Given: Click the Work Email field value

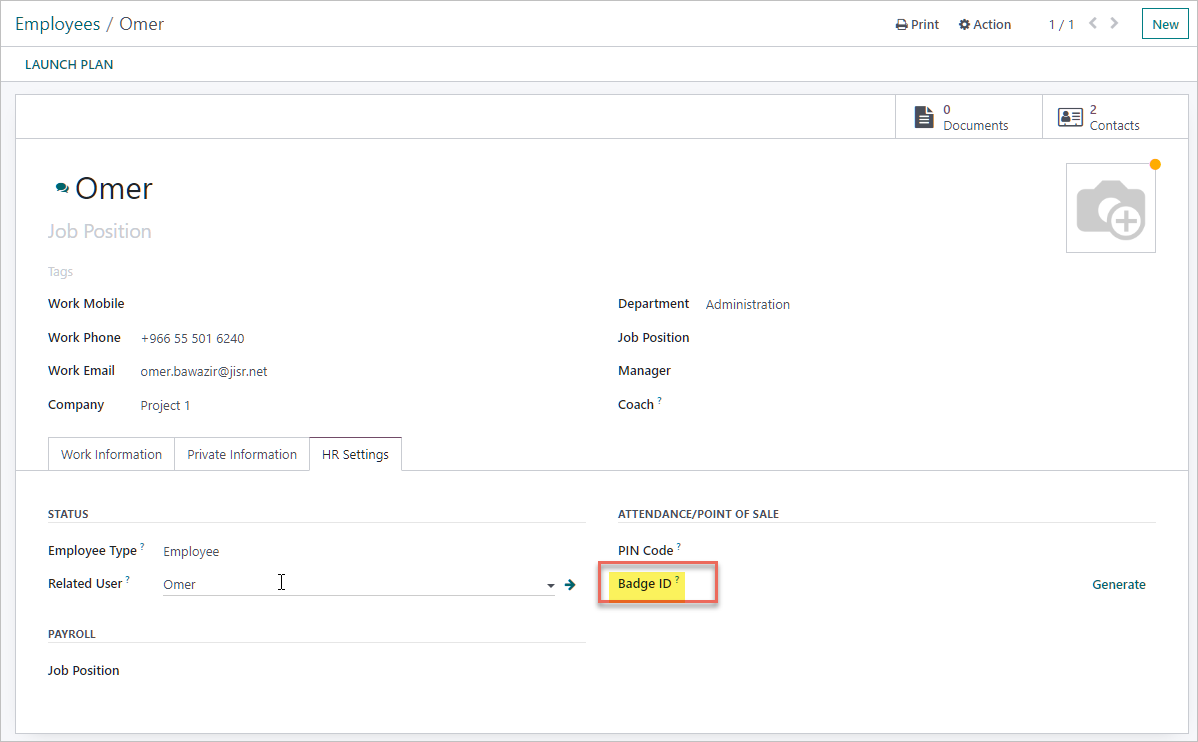Looking at the screenshot, I should pyautogui.click(x=204, y=371).
